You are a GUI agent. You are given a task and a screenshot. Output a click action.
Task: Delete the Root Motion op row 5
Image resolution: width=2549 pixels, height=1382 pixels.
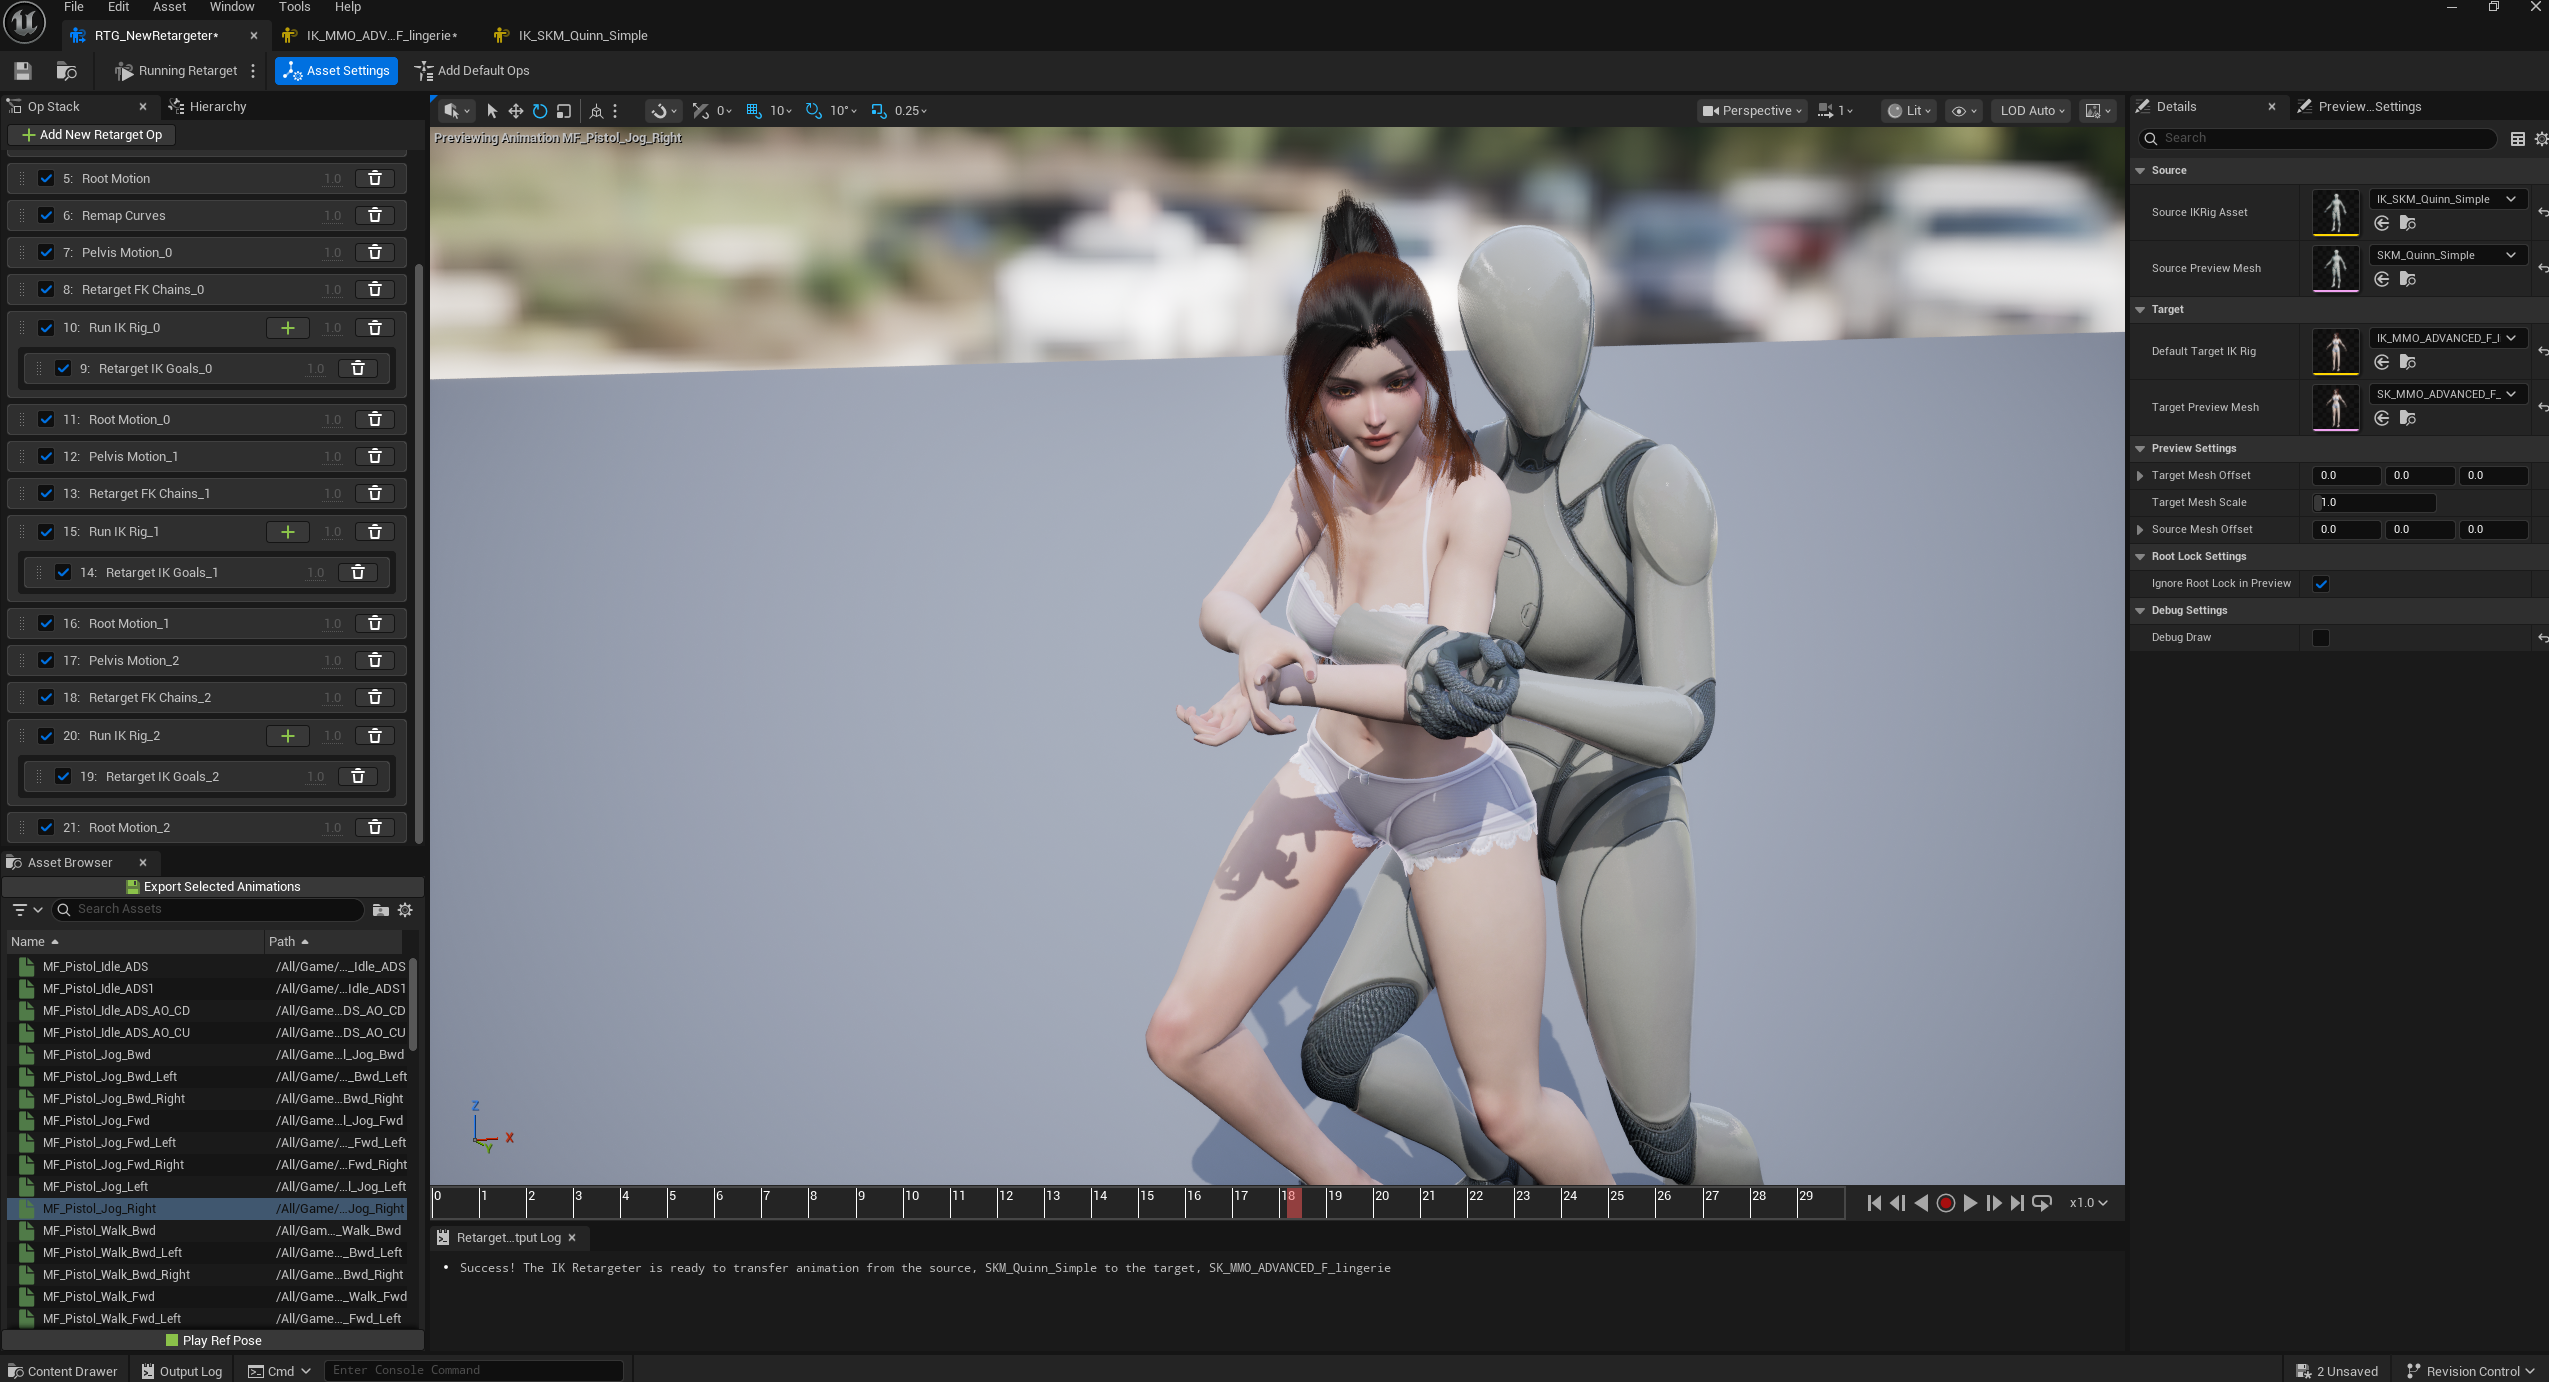point(375,179)
